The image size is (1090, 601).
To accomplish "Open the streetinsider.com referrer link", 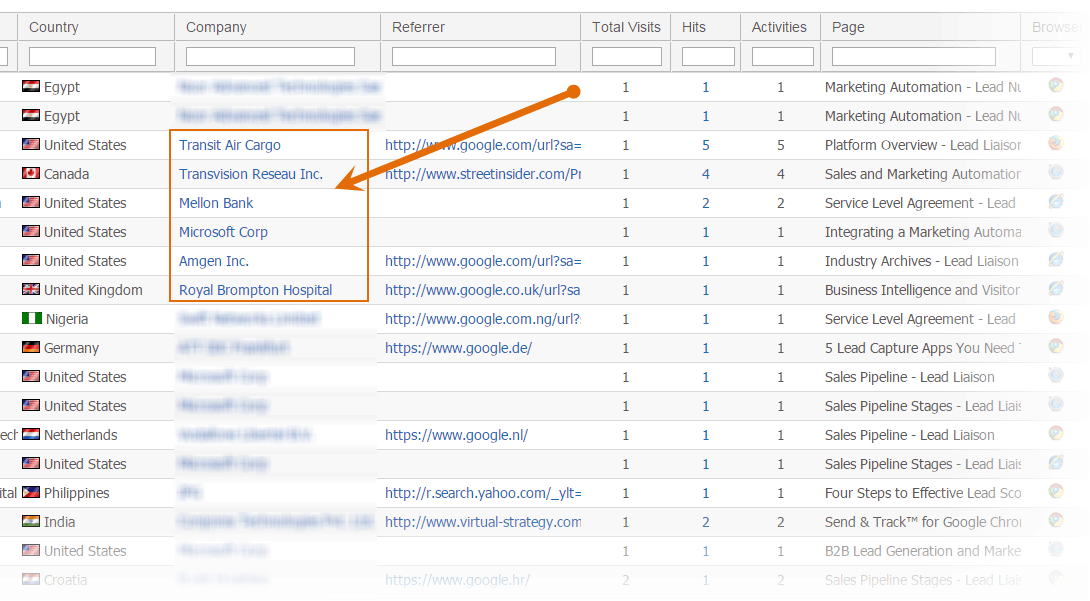I will coord(483,174).
